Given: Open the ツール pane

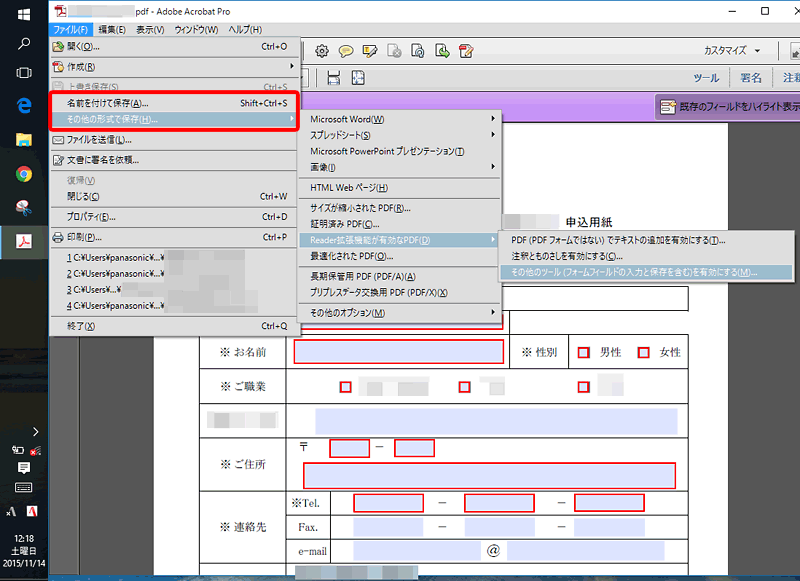Looking at the screenshot, I should [706, 78].
